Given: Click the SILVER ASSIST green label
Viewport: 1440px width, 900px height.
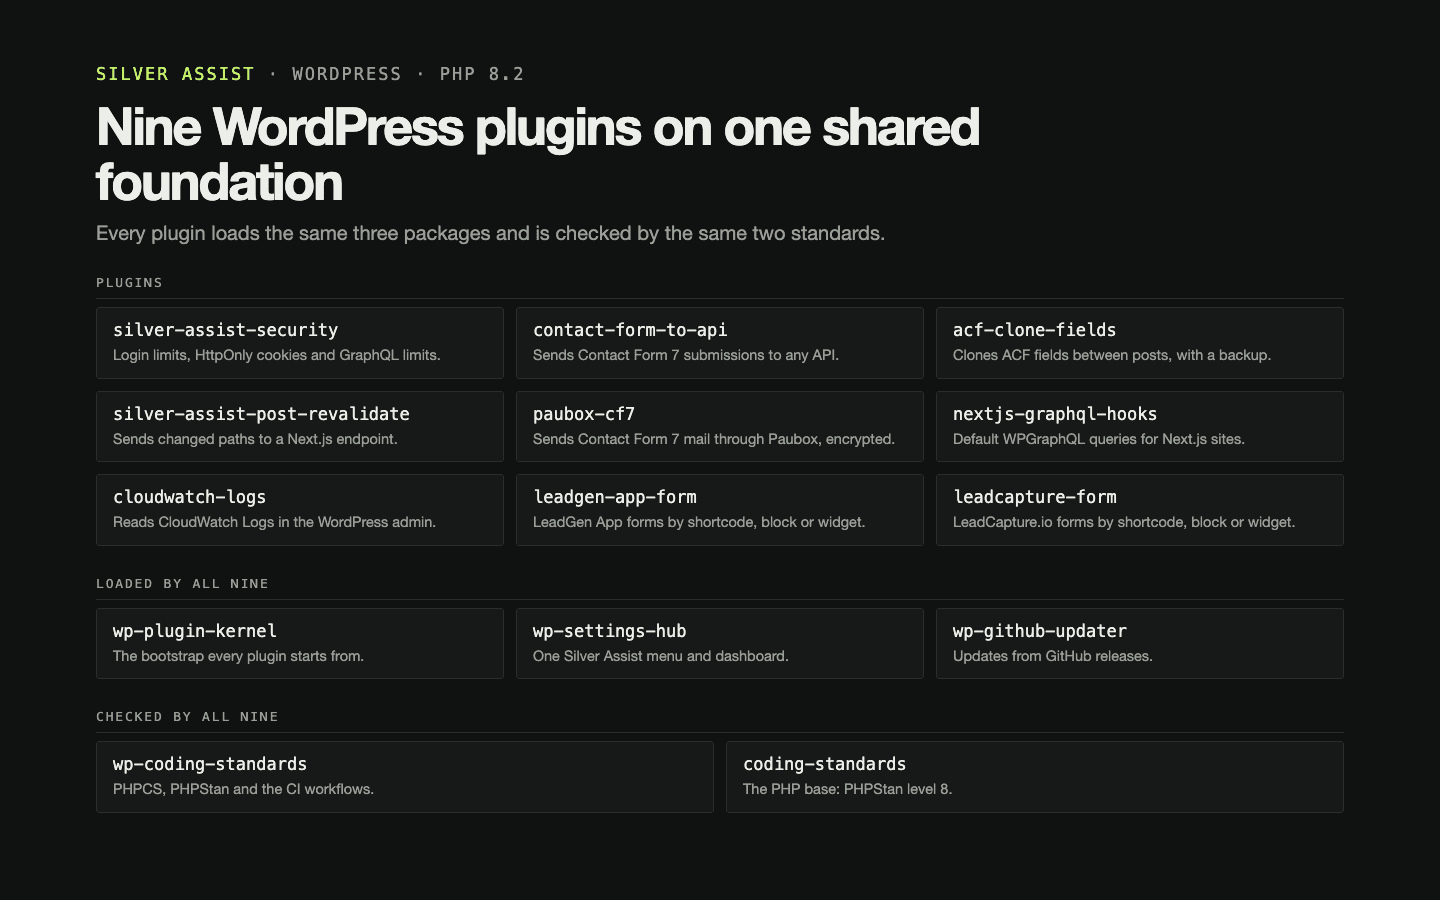Looking at the screenshot, I should [175, 74].
